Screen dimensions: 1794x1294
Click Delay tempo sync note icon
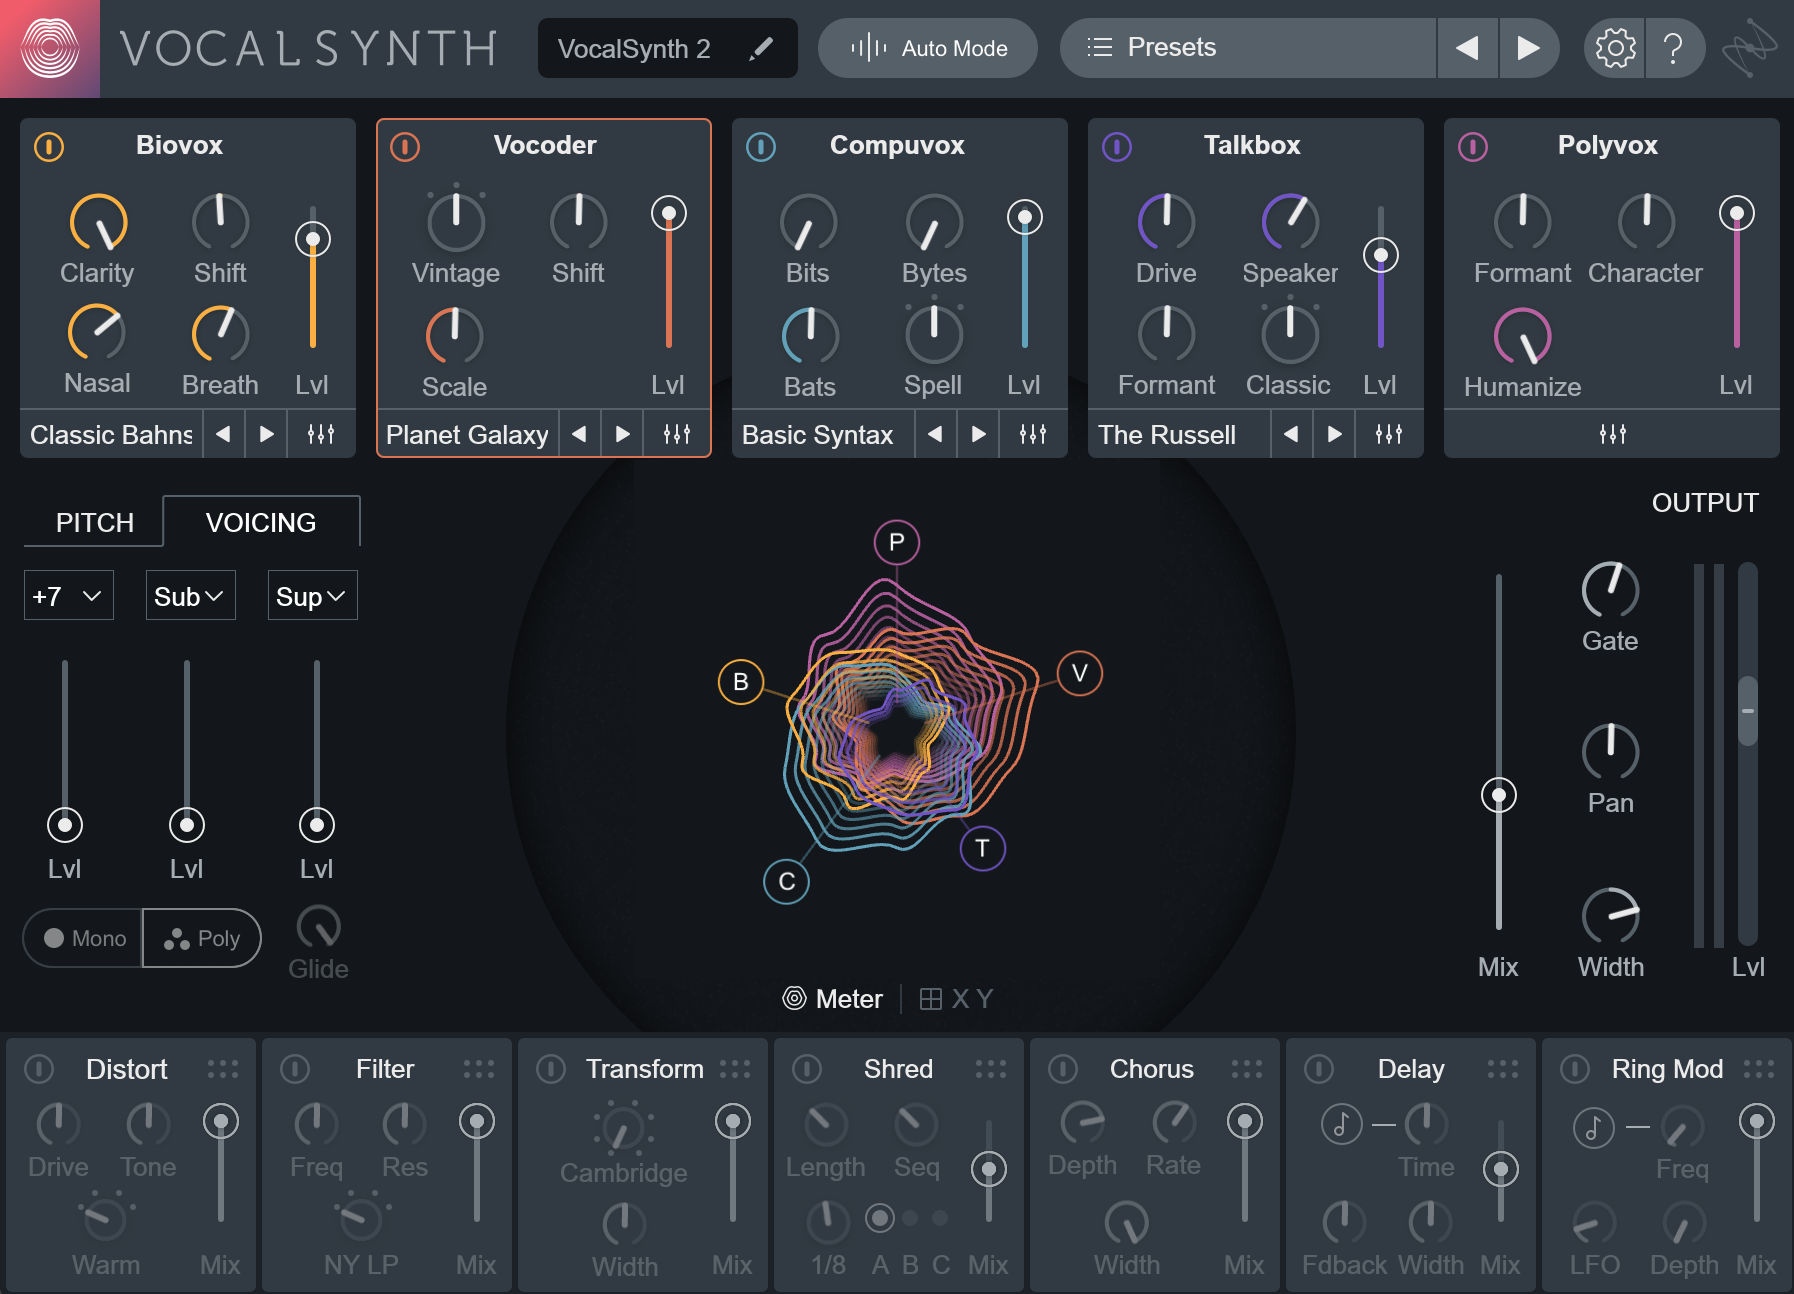click(1341, 1124)
